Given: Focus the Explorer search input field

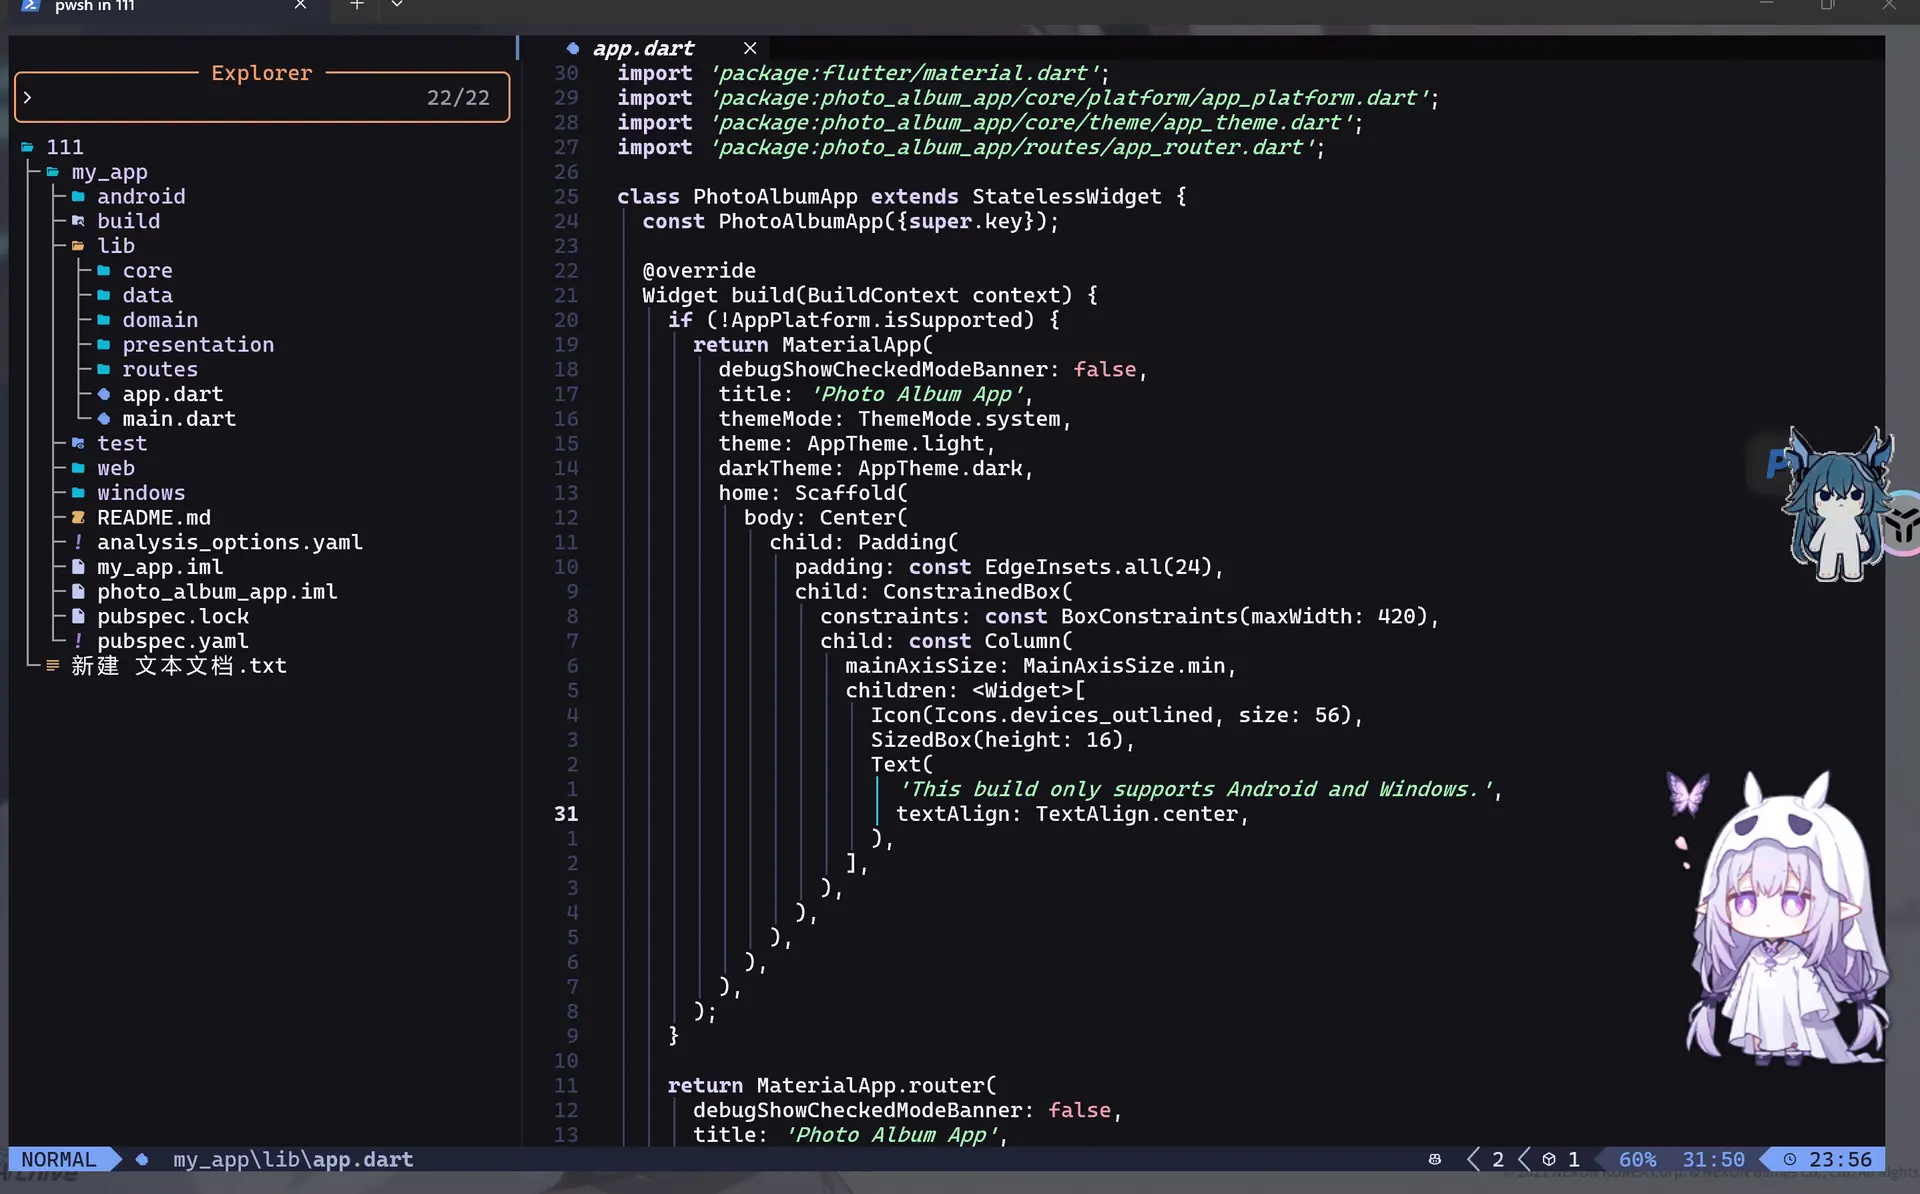Looking at the screenshot, I should (262, 97).
